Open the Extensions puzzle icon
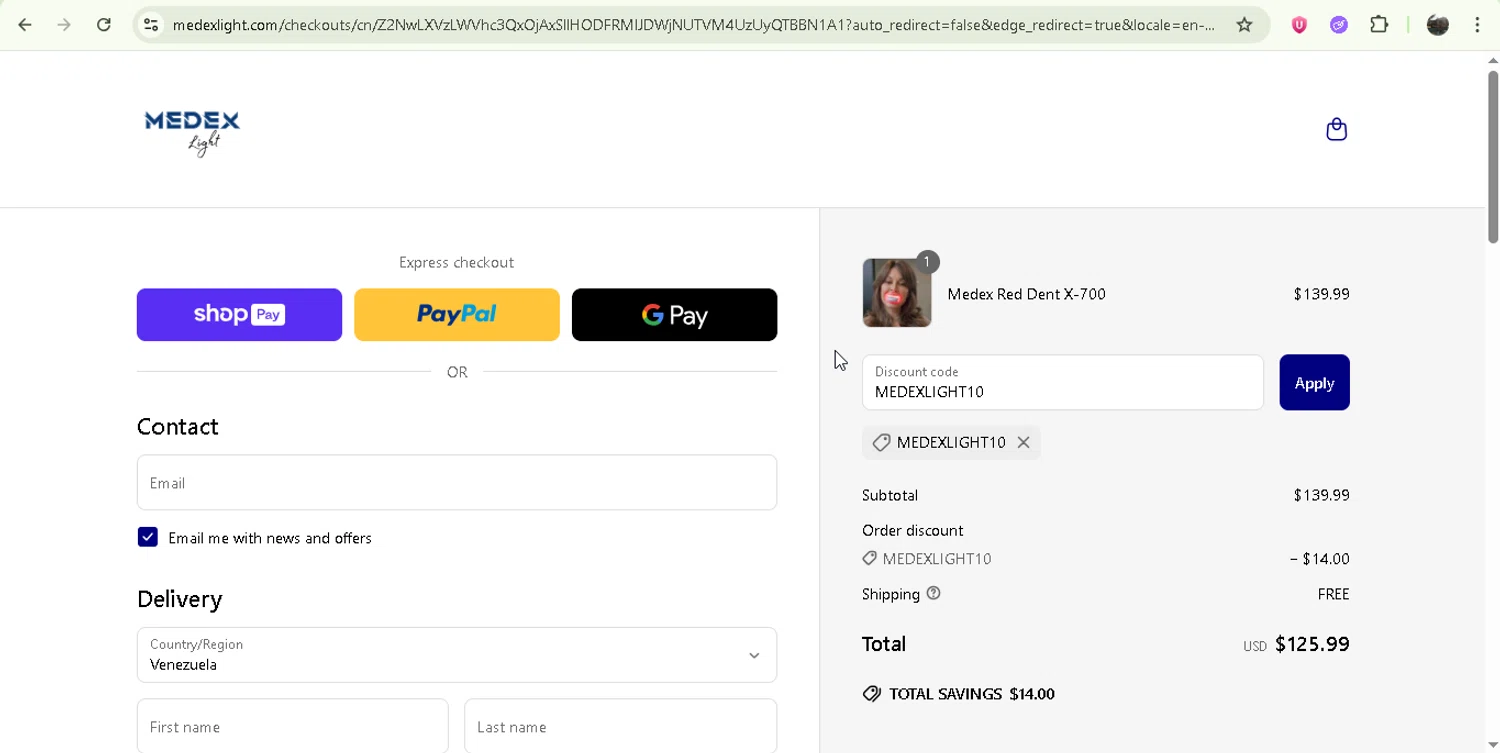This screenshot has height=753, width=1500. (1379, 25)
